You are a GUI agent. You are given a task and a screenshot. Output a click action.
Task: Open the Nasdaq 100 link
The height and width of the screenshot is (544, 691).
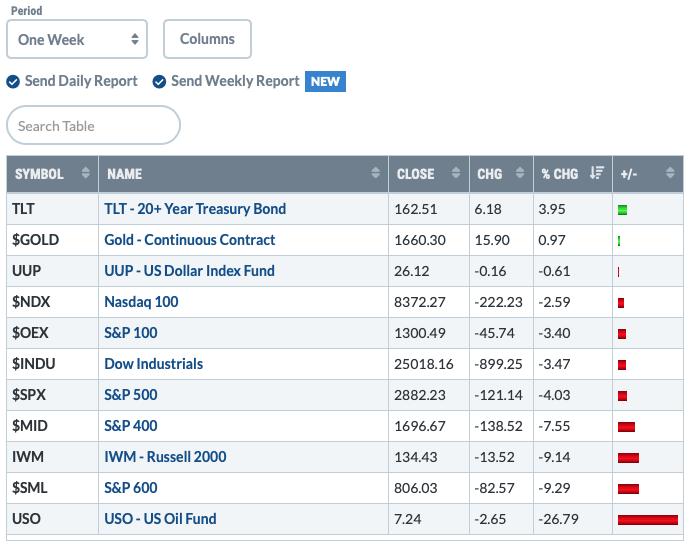pyautogui.click(x=141, y=302)
